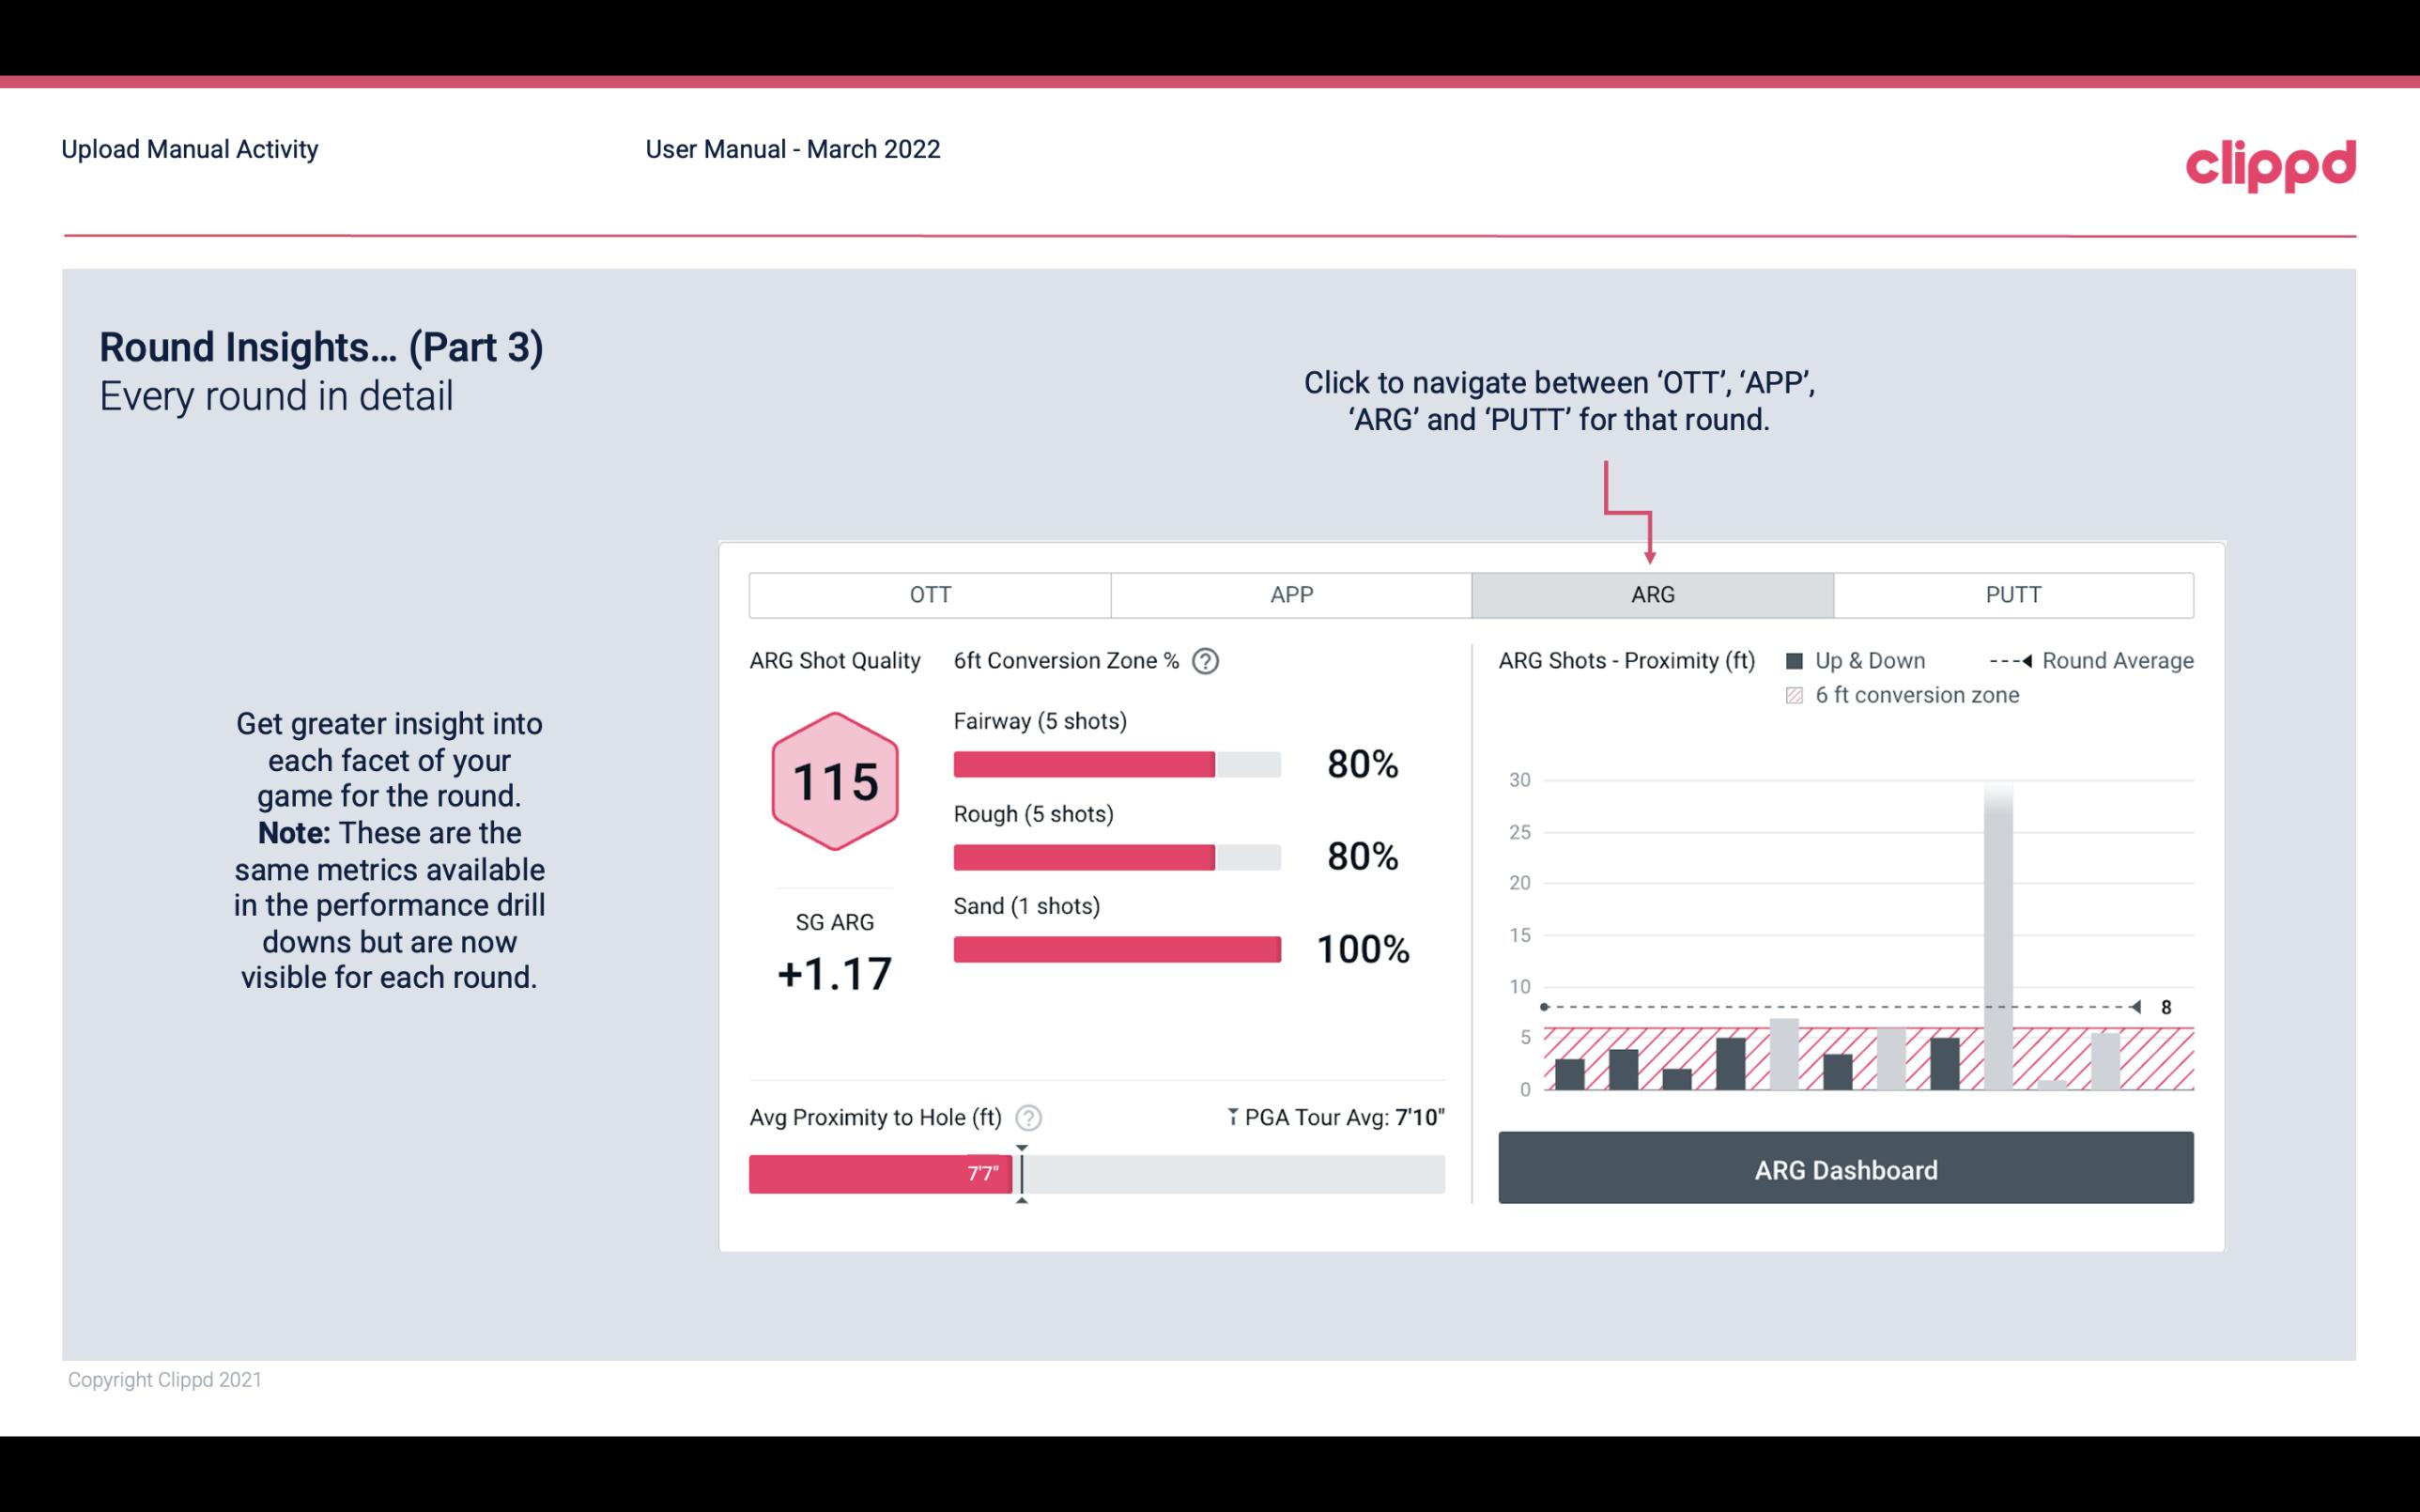Click the Upload Manual Activity link
Screen dimensions: 2420x1512
click(190, 148)
